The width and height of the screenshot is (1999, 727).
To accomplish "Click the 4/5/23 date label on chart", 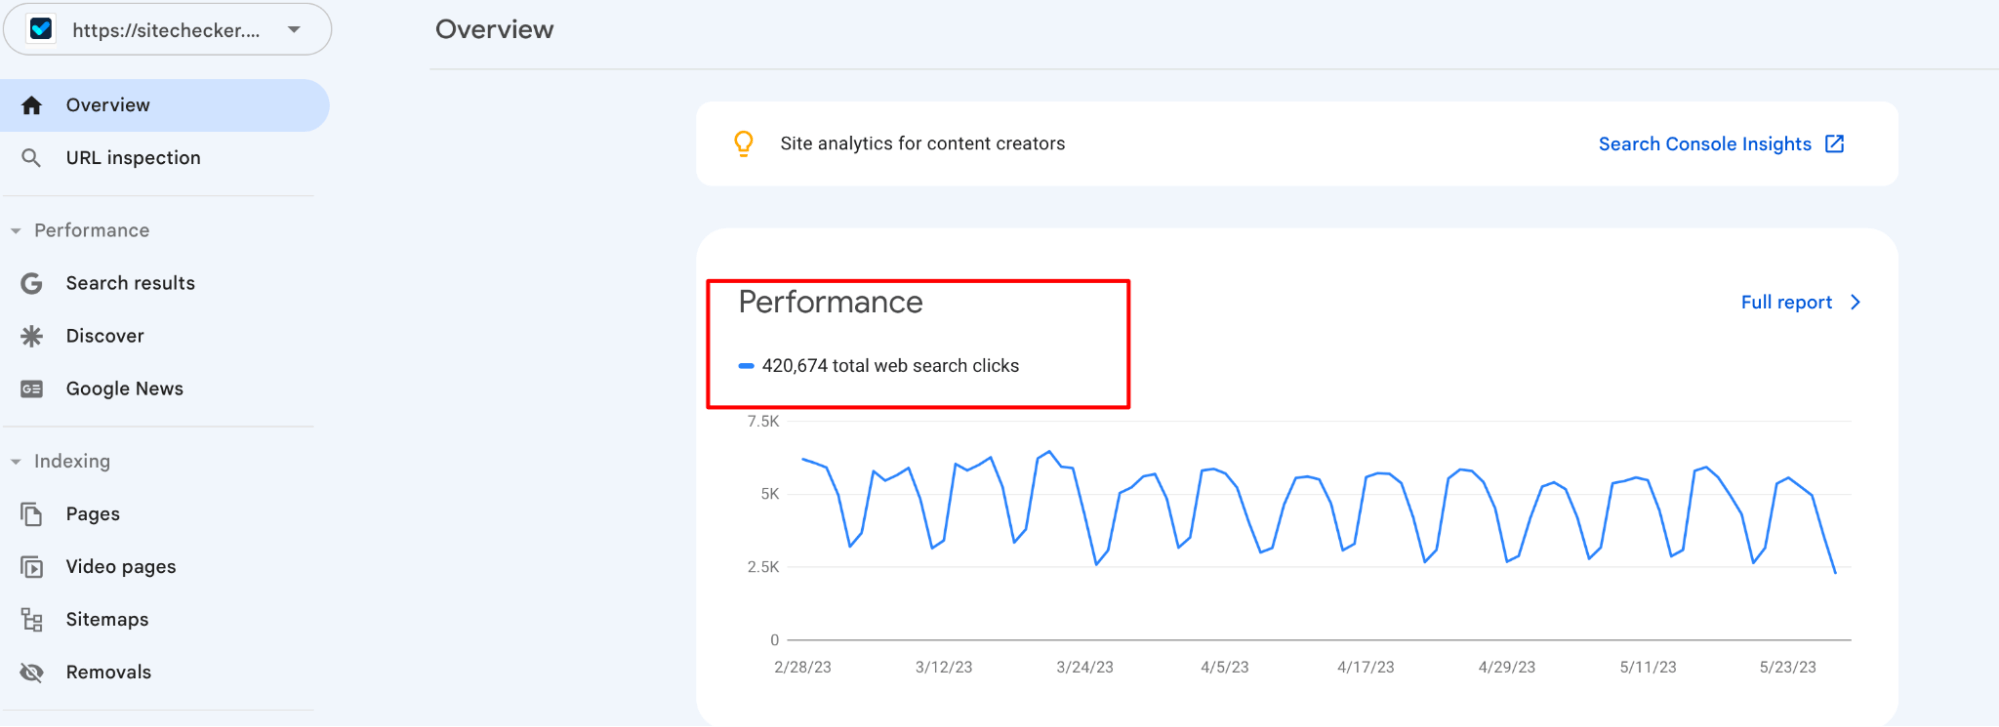I will pos(1225,667).
